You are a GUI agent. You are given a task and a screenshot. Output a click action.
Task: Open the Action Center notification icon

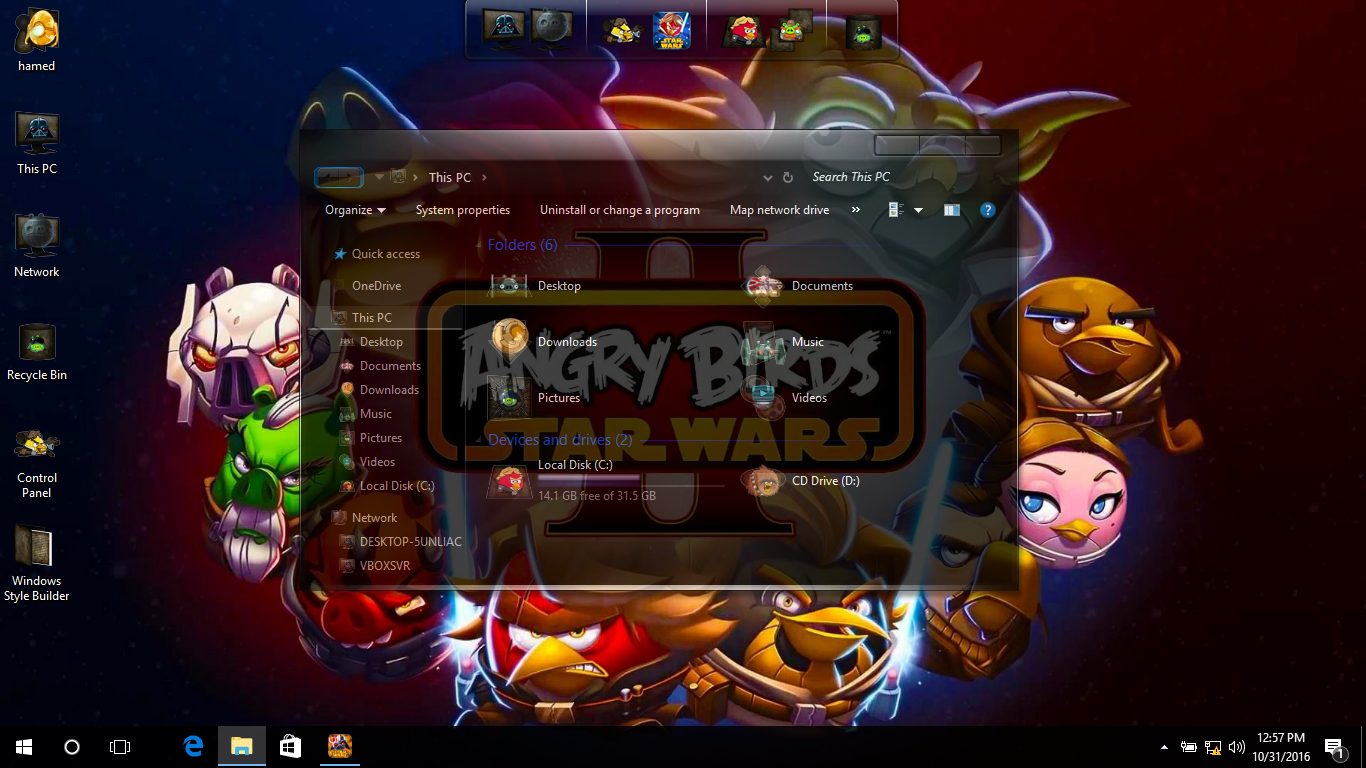click(1334, 747)
